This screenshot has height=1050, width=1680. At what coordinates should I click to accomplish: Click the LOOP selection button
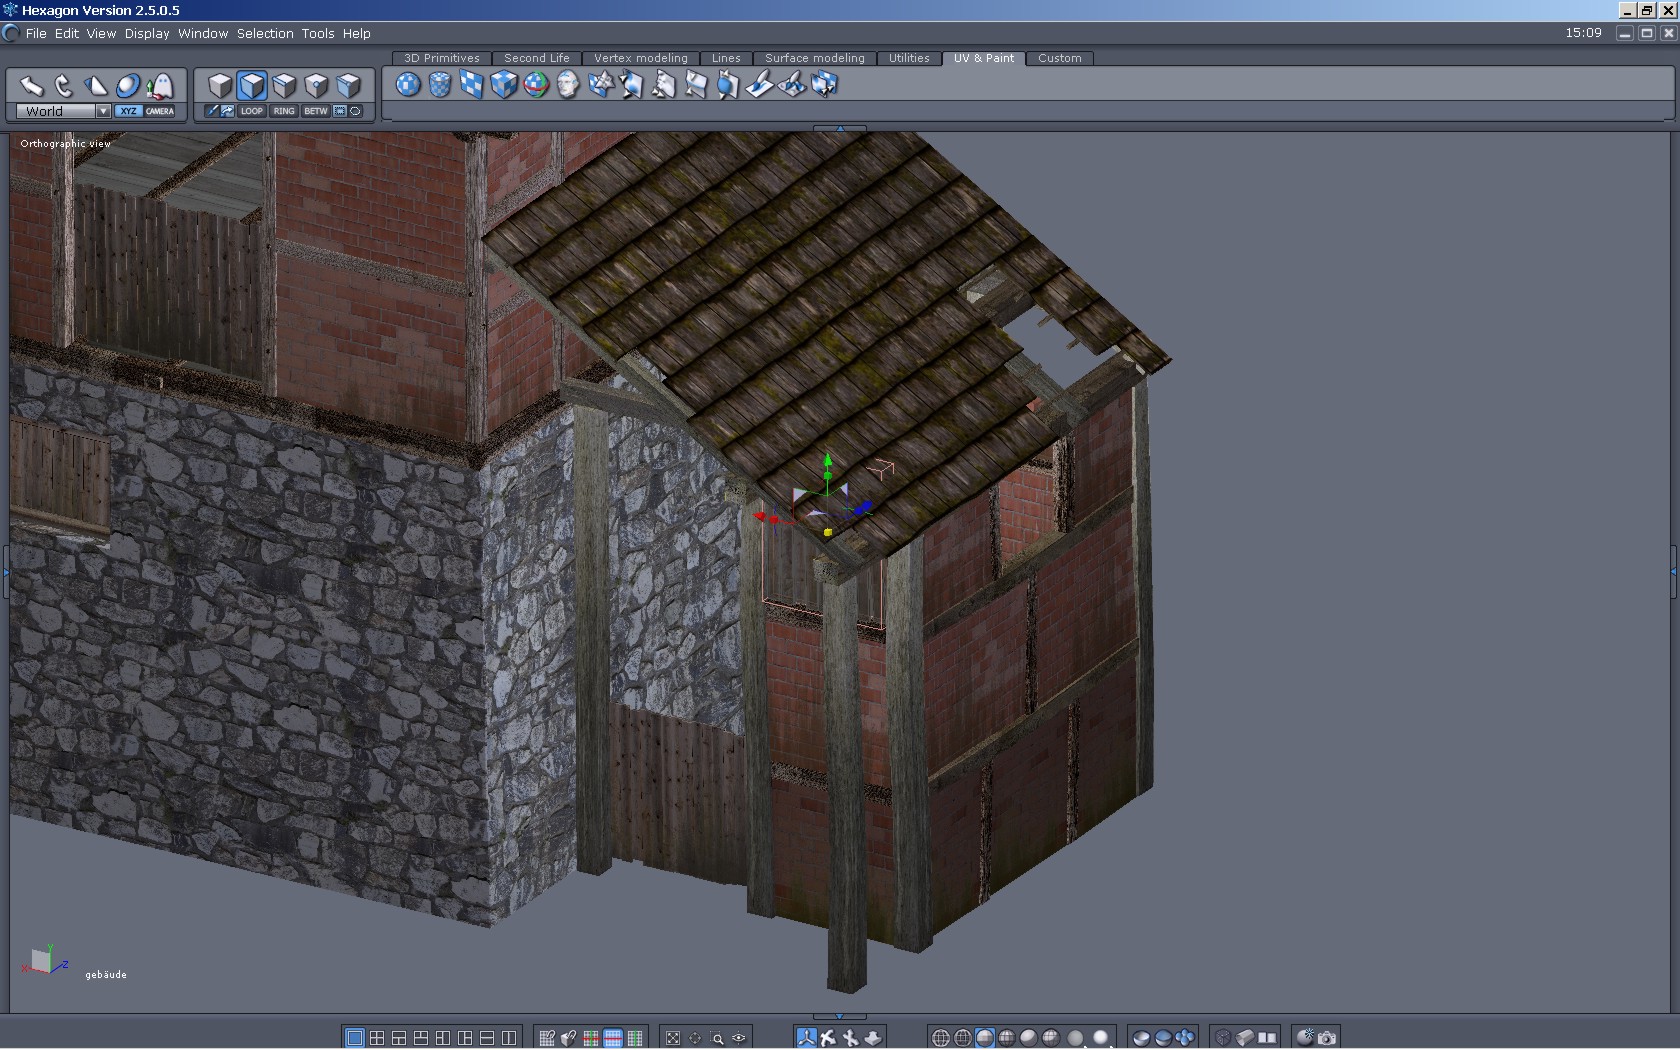(252, 111)
